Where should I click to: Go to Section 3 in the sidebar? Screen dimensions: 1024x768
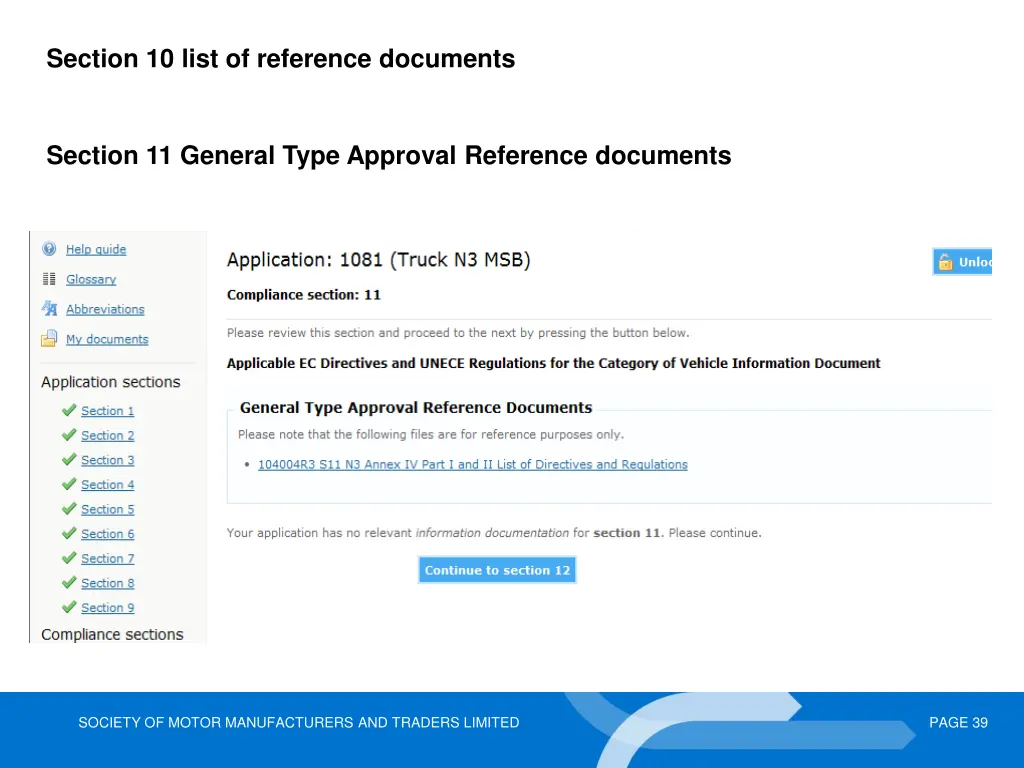pyautogui.click(x=107, y=460)
